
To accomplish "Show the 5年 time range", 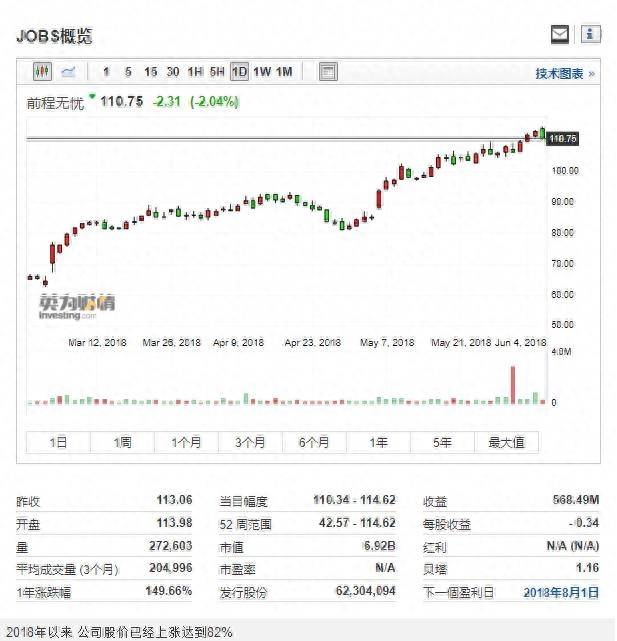I will tap(442, 442).
